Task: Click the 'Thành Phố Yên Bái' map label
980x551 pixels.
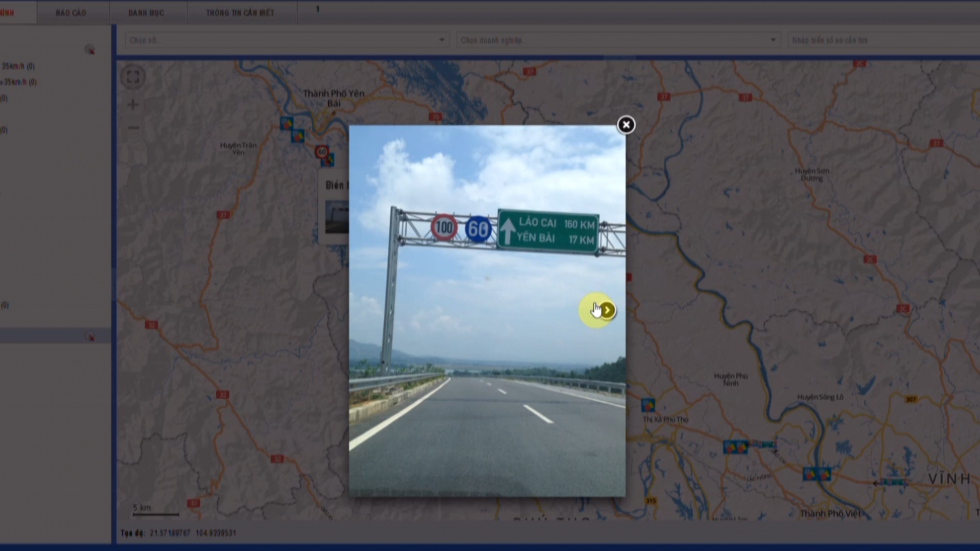Action: click(x=334, y=98)
